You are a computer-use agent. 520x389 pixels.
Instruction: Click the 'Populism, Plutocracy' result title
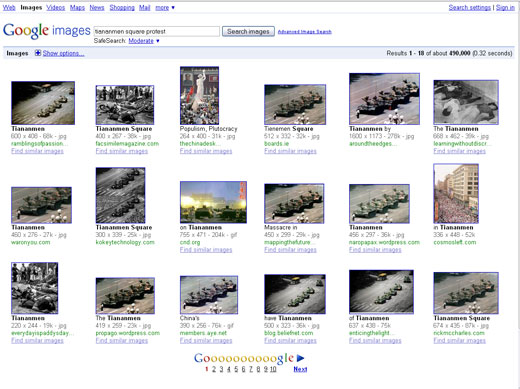[209, 129]
